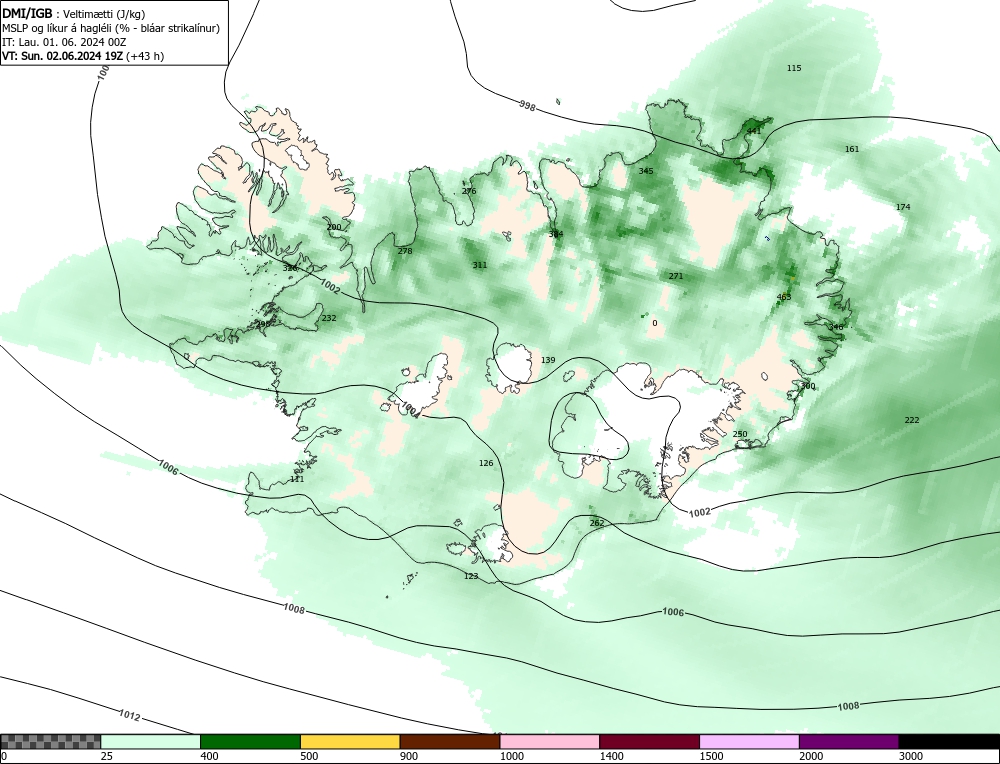Click the map value '111'
The image size is (1000, 764).
[297, 480]
